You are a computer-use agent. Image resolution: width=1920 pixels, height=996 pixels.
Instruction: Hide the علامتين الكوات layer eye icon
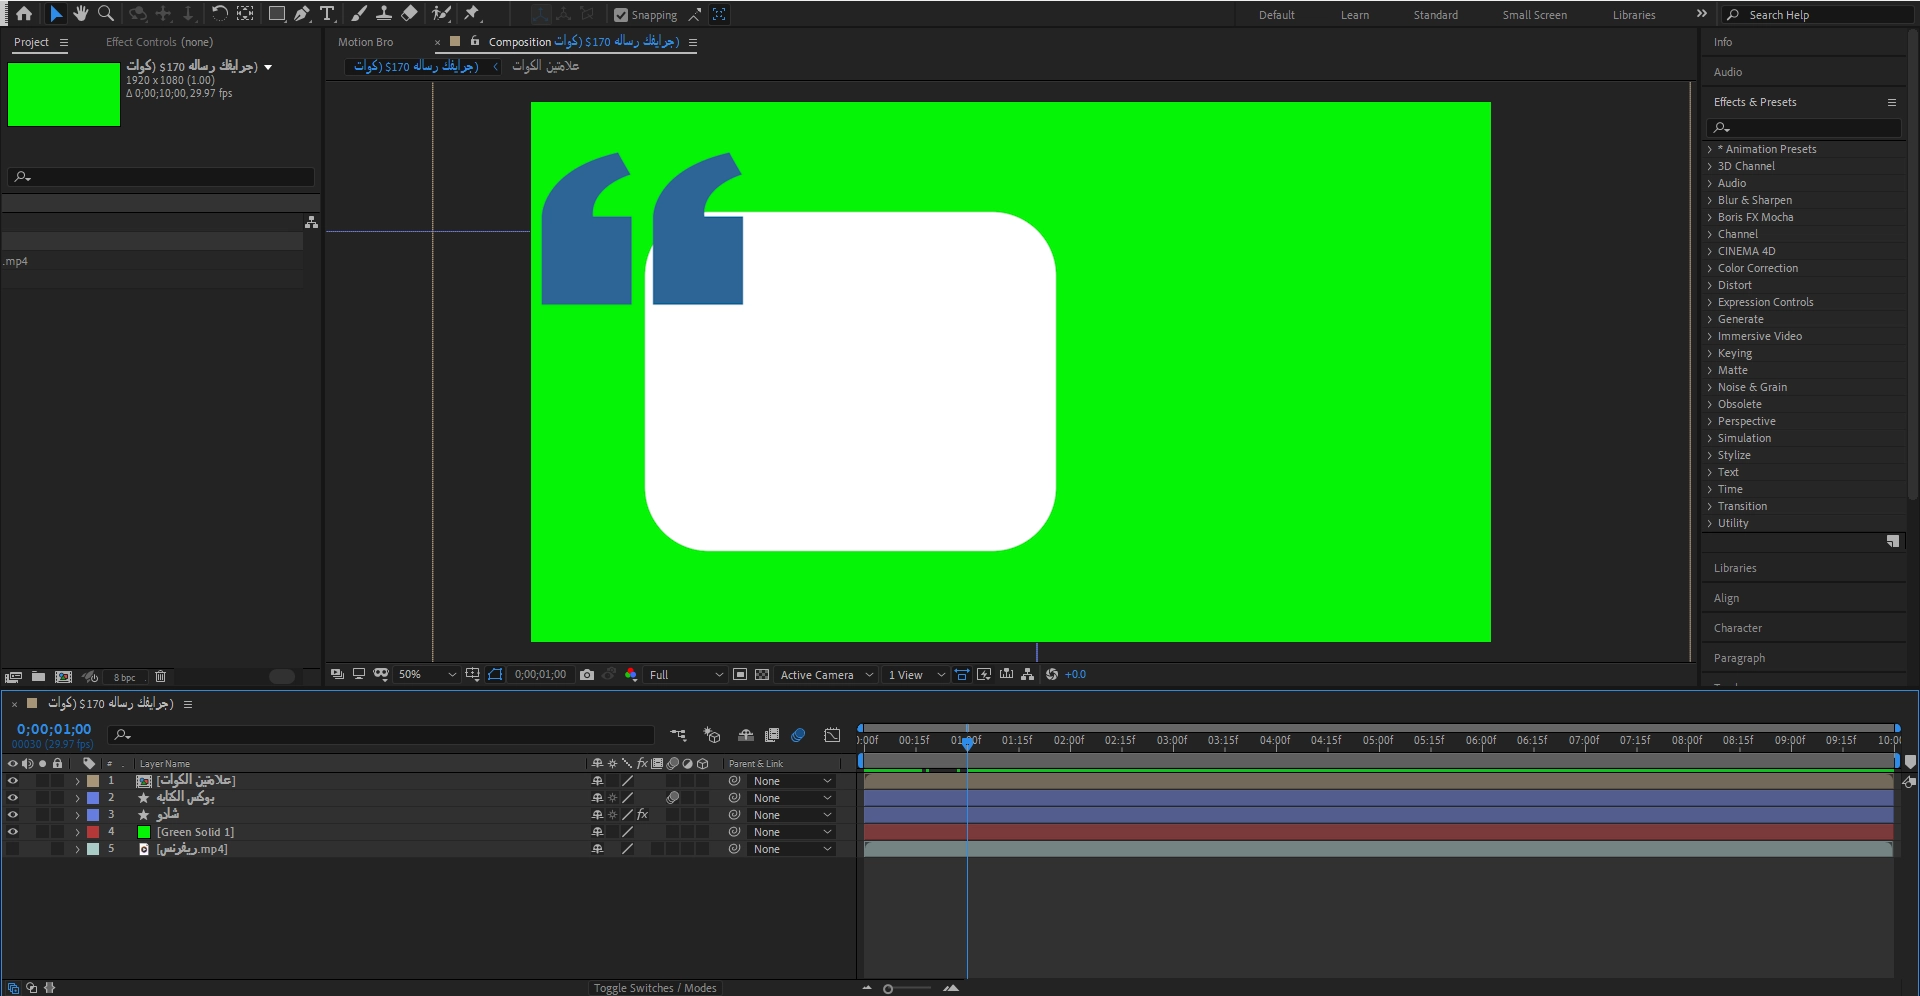(x=13, y=781)
